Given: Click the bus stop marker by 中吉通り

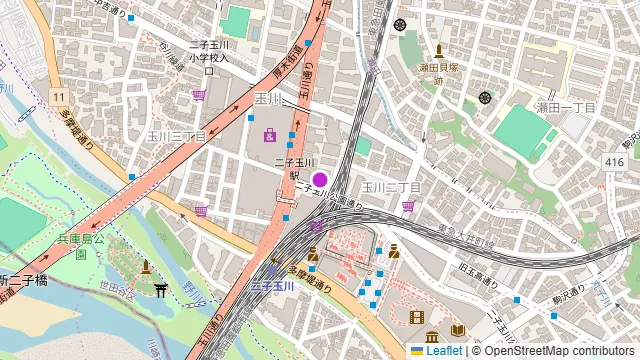Looking at the screenshot, I should 131,18.
